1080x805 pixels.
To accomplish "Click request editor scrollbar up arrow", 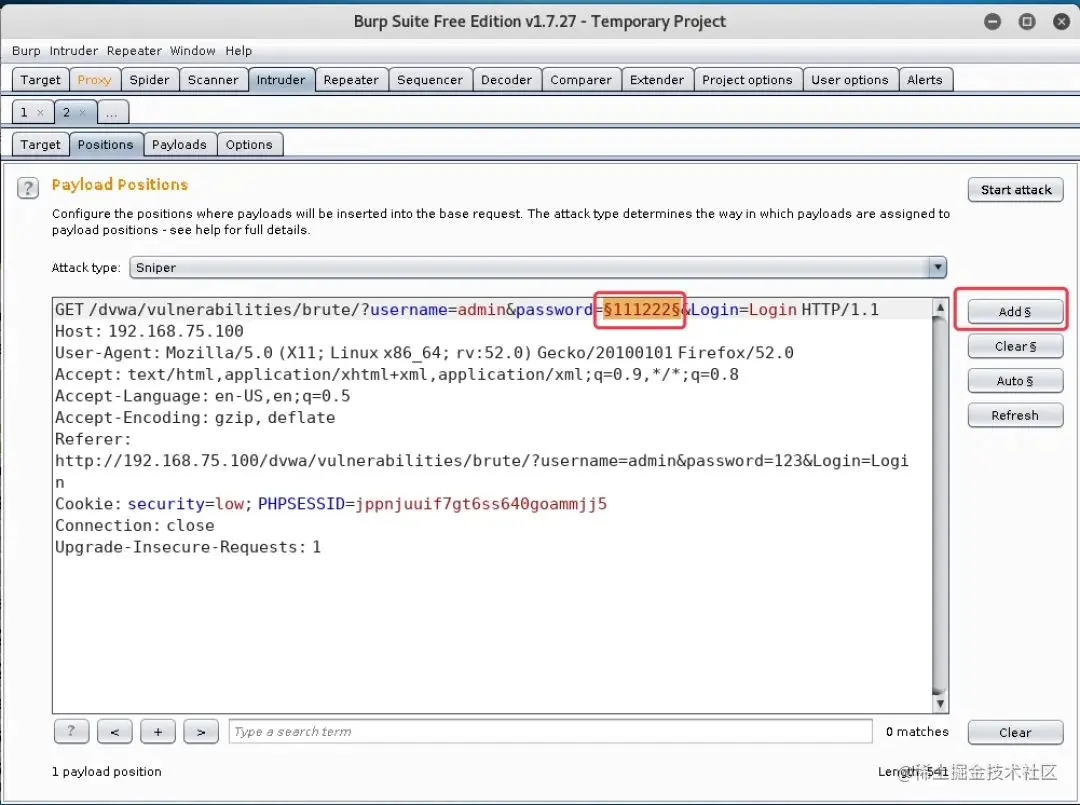I will point(939,308).
